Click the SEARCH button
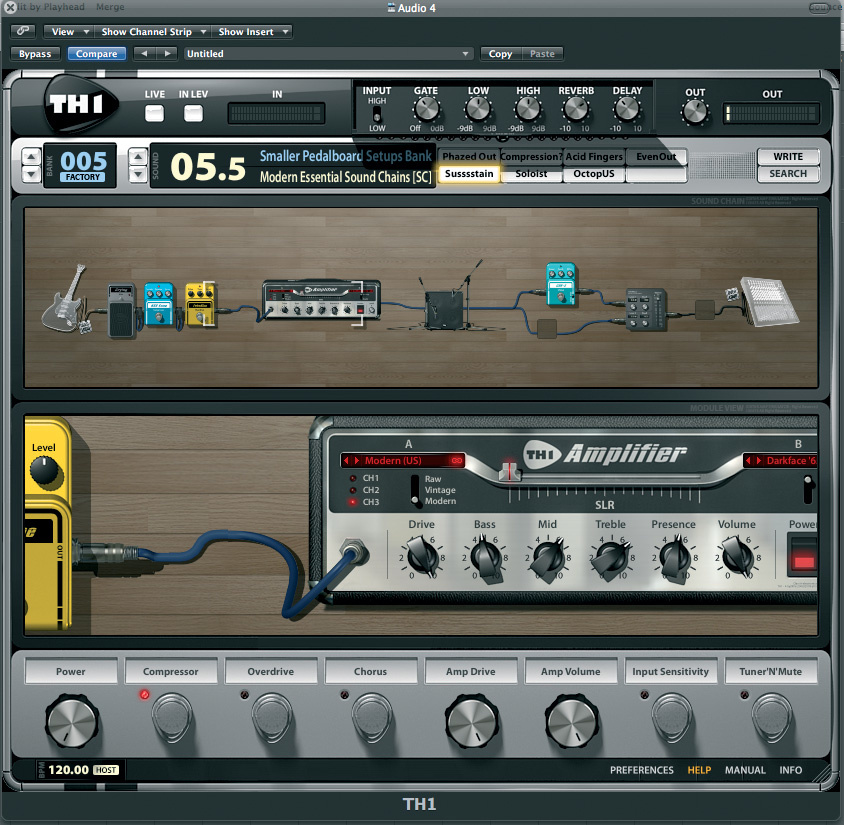844x825 pixels. (788, 174)
